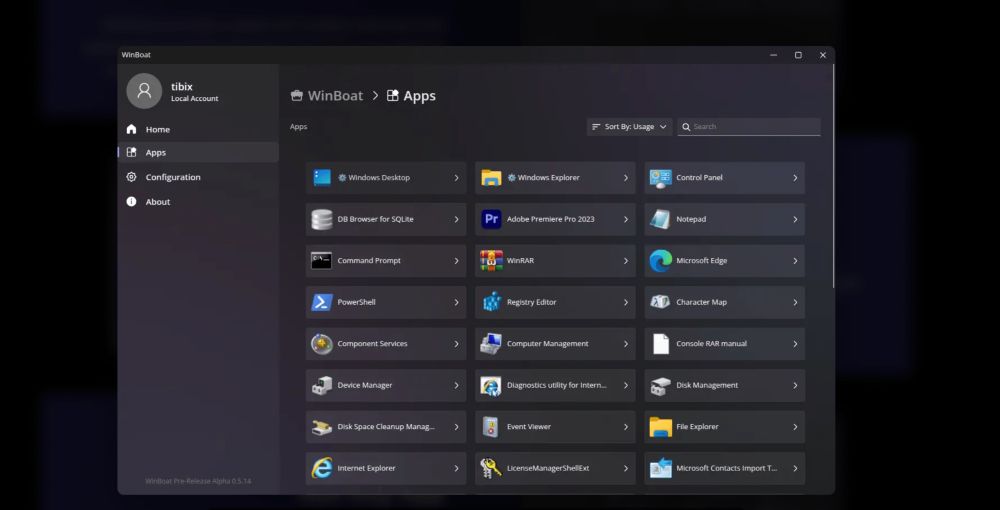Viewport: 1000px width, 510px height.
Task: Click the PowerShell icon
Action: (322, 302)
